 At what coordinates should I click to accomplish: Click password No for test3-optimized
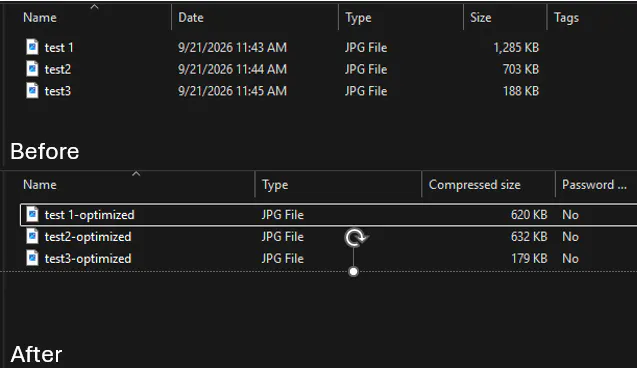click(x=570, y=258)
